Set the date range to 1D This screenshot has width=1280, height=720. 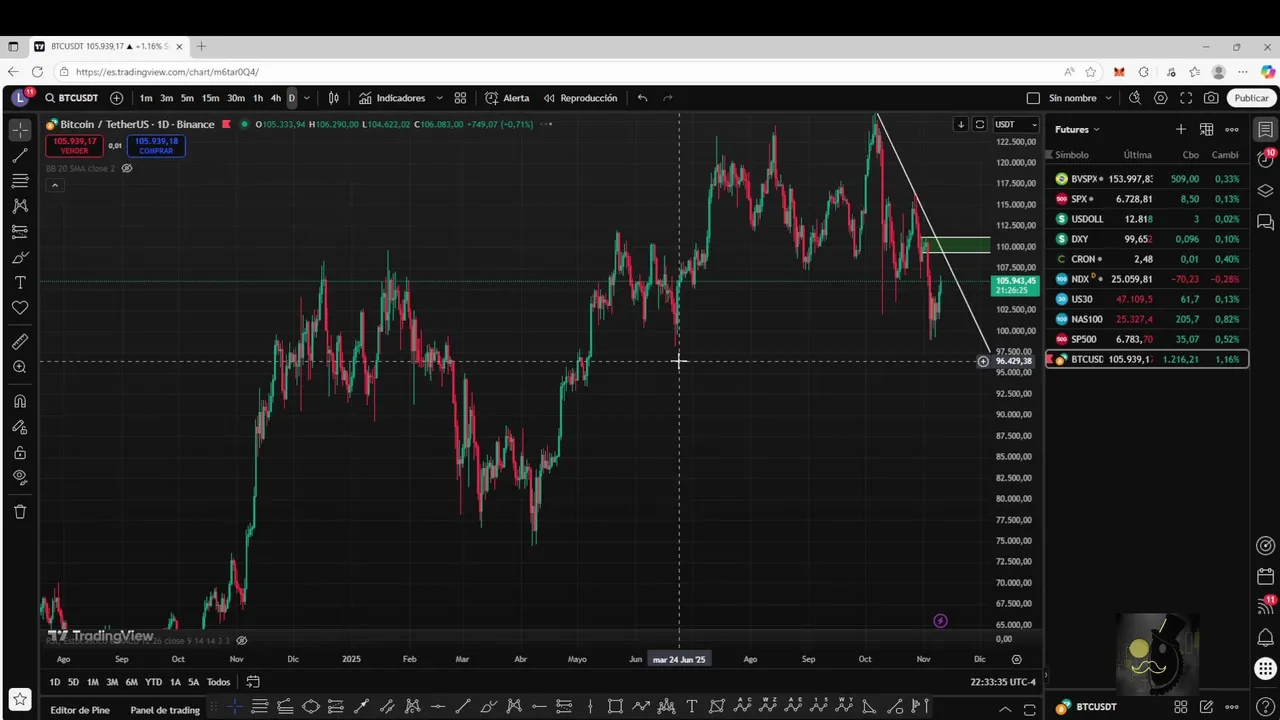pos(55,682)
